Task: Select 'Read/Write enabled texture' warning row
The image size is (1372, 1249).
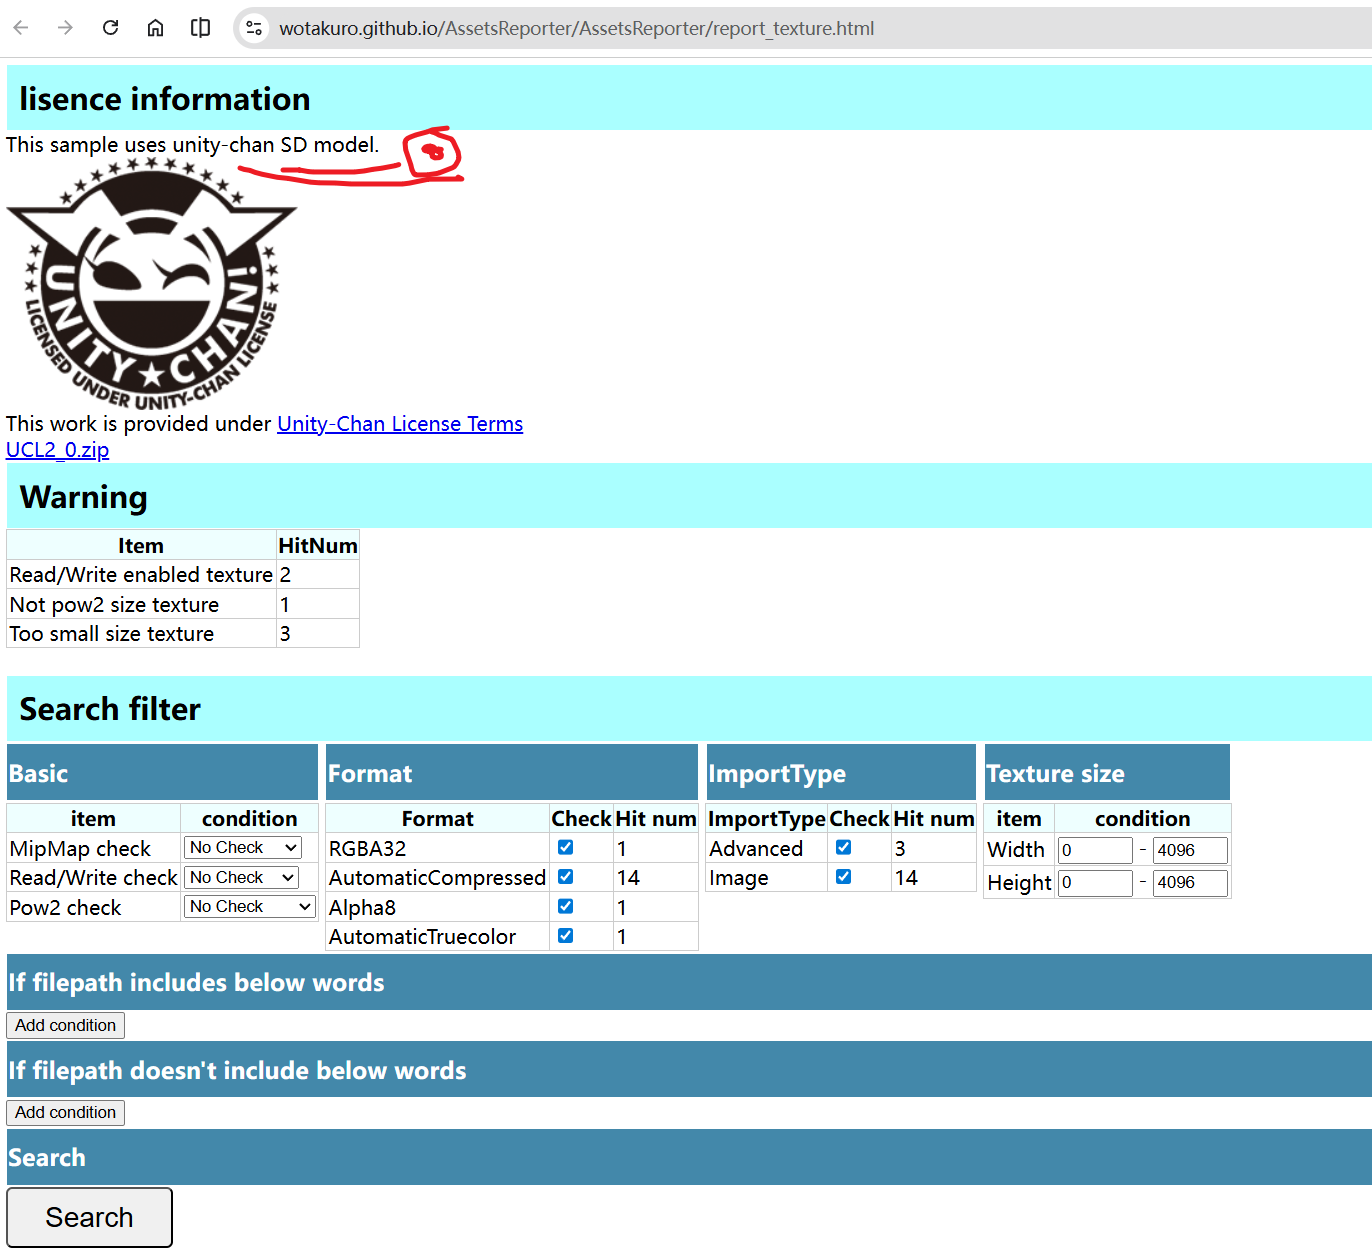Action: click(x=183, y=575)
